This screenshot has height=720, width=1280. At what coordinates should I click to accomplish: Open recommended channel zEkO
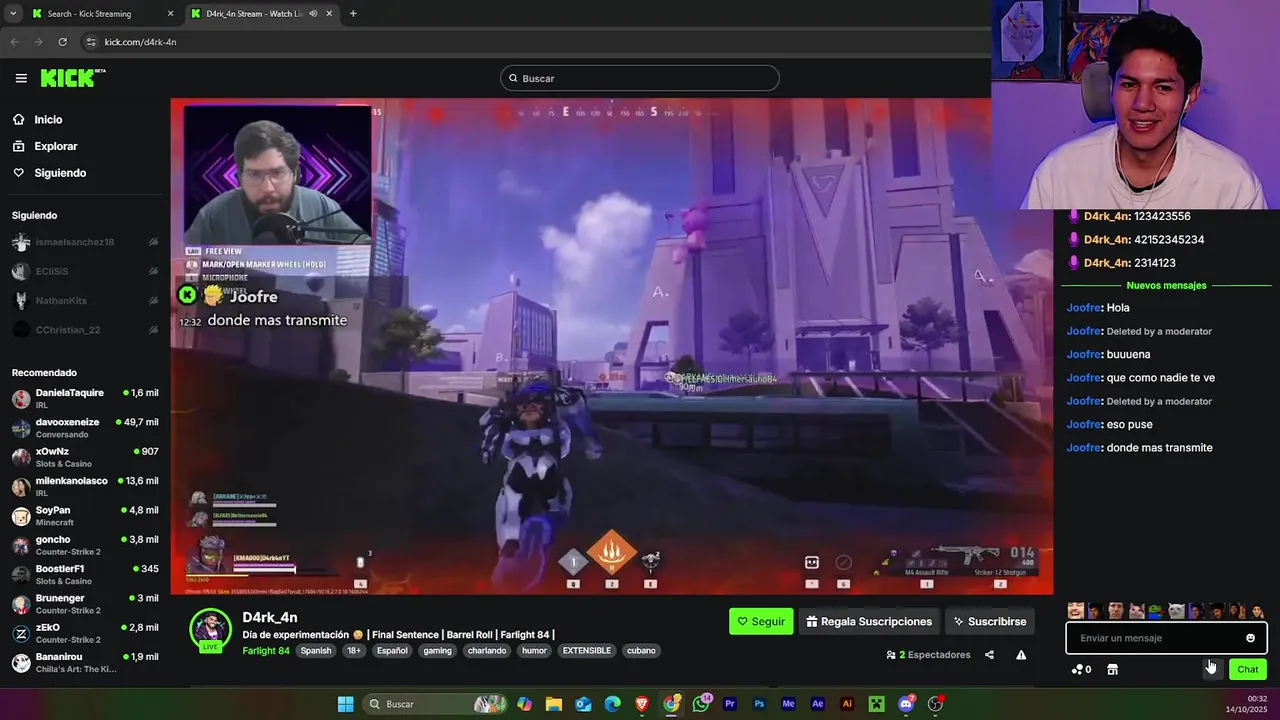pyautogui.click(x=85, y=633)
